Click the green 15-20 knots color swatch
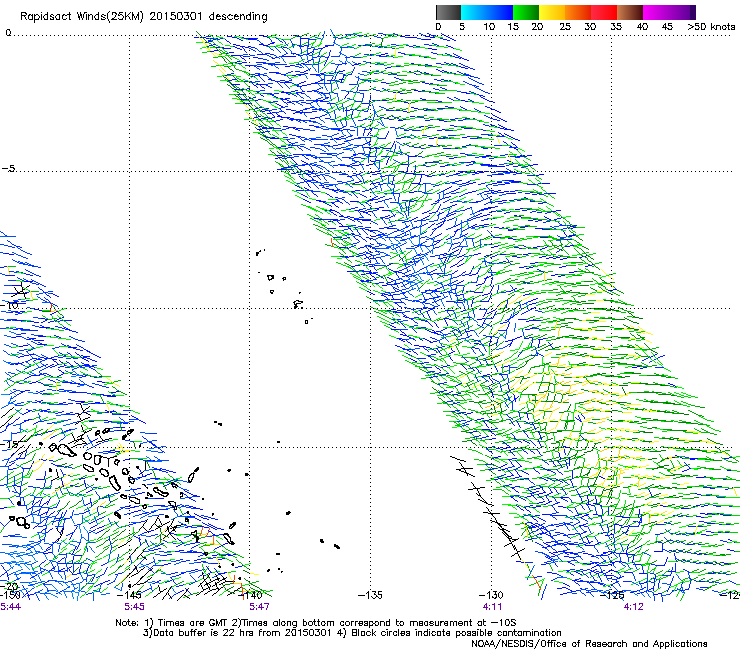Screen dimensions: 740x650 pyautogui.click(x=526, y=12)
